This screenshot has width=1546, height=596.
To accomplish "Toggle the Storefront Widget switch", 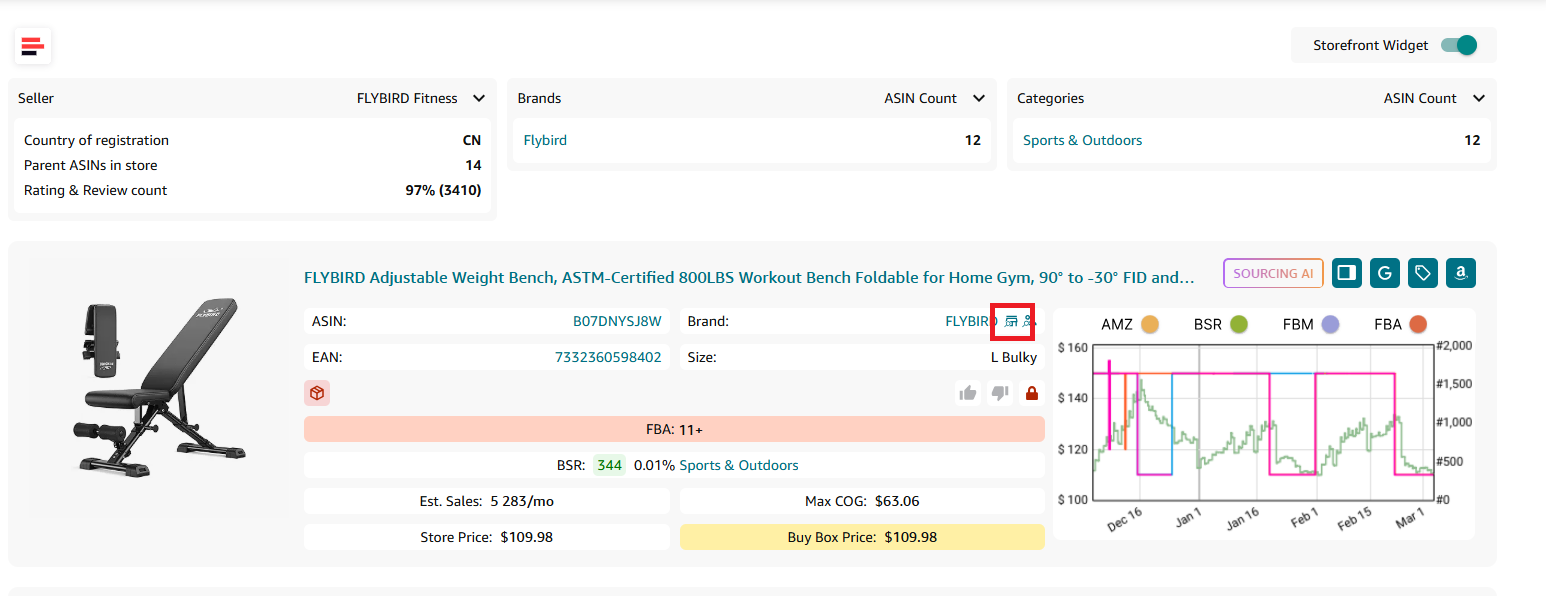I will pos(1459,45).
